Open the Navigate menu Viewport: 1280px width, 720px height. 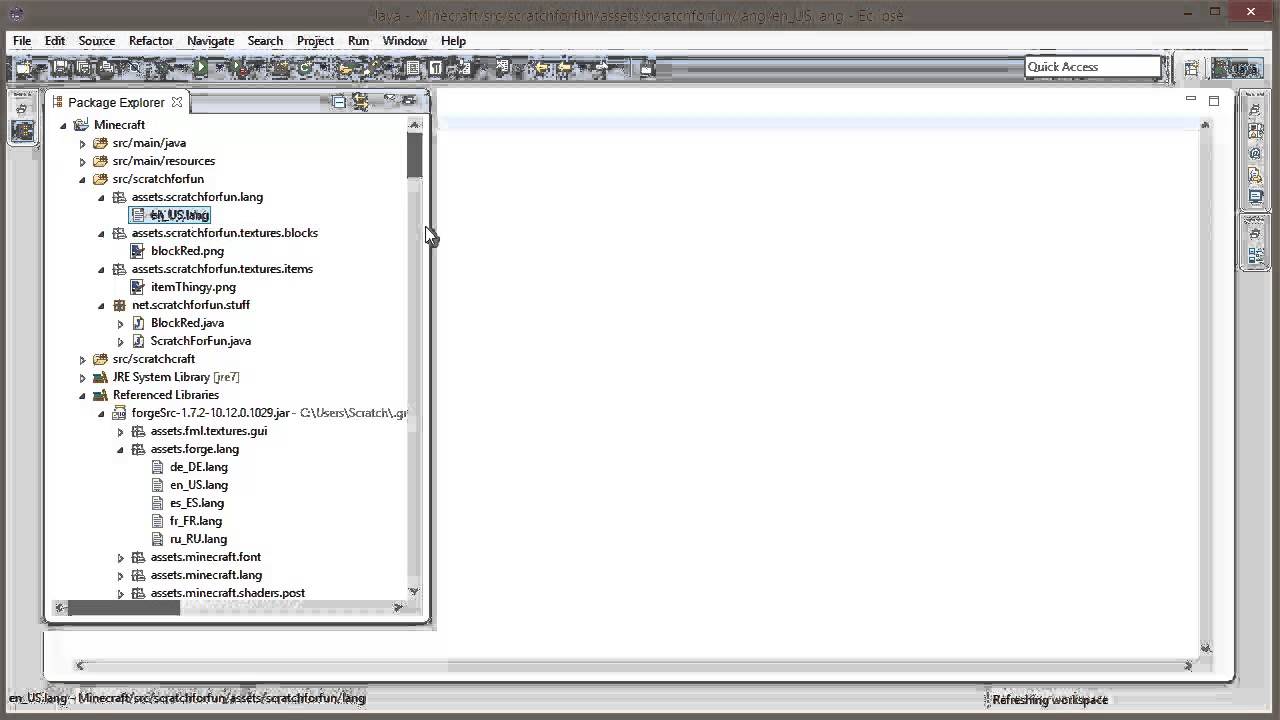coord(210,41)
